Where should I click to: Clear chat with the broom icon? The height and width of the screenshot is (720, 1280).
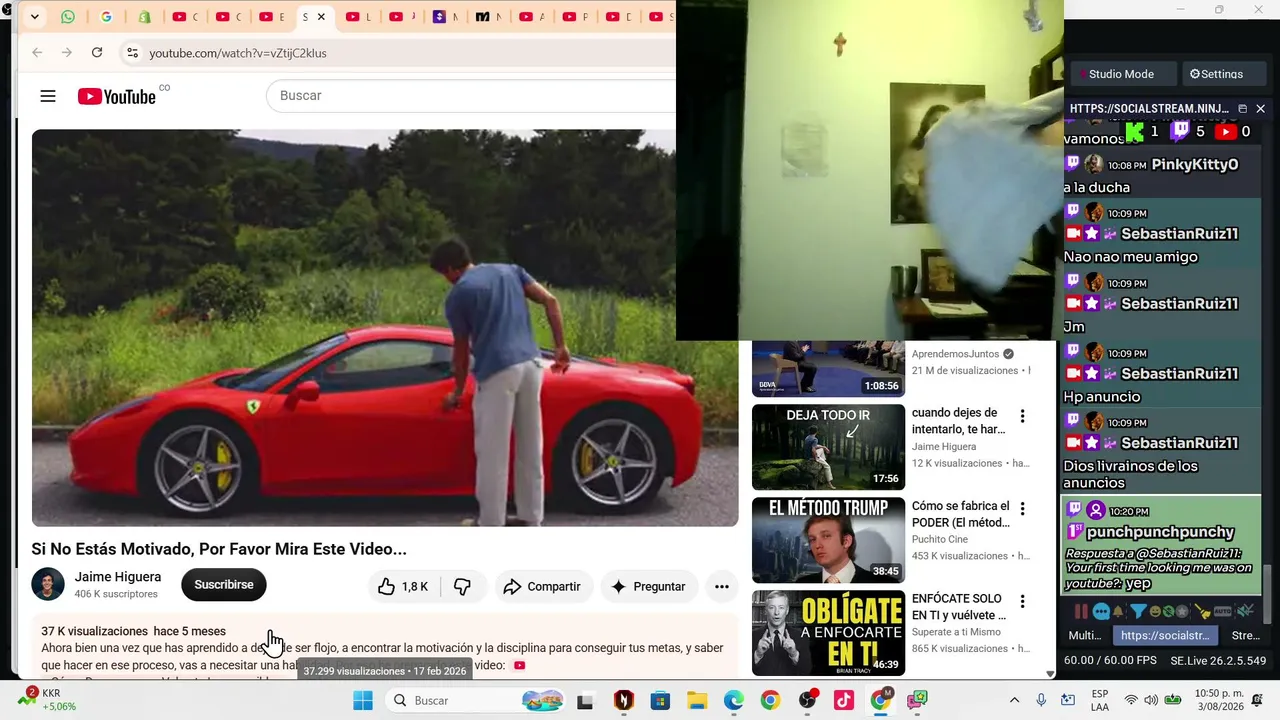tap(1204, 611)
